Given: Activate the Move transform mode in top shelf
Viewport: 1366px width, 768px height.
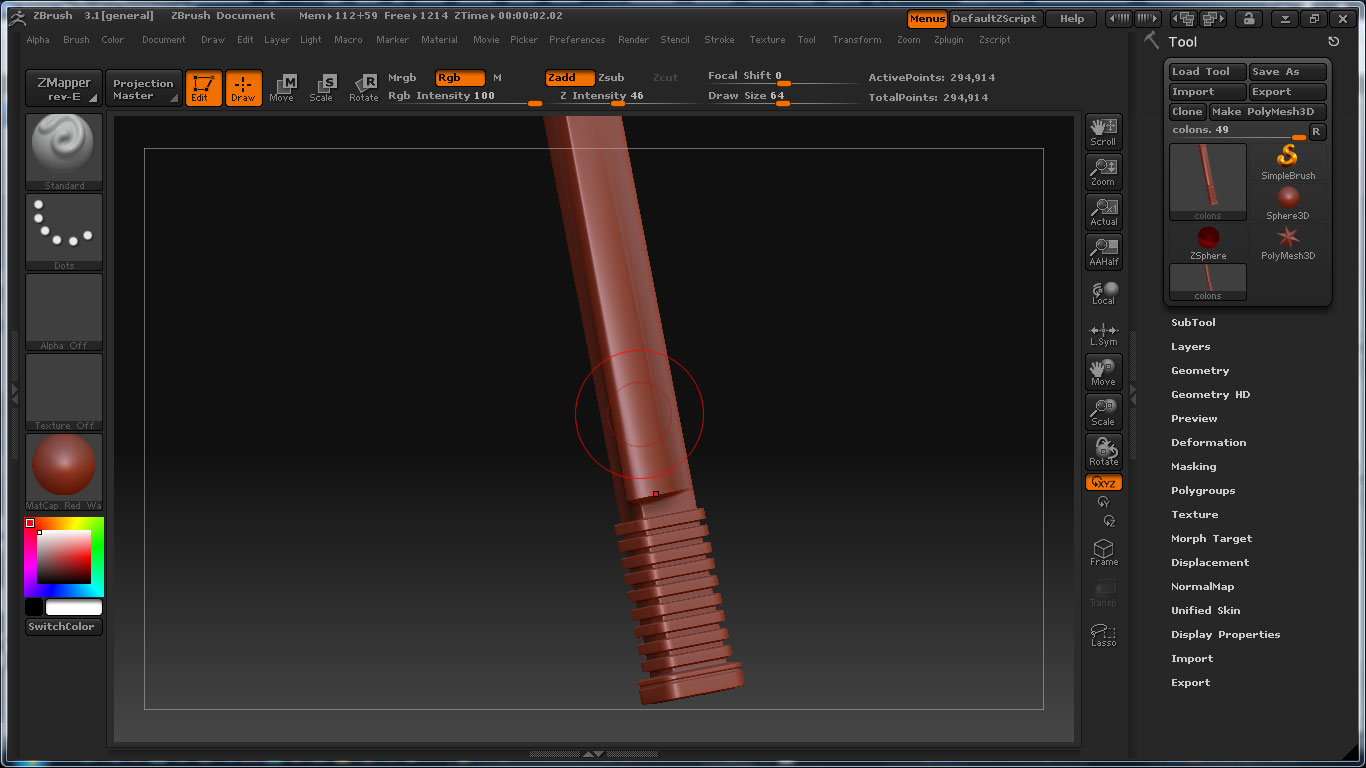Looking at the screenshot, I should coord(282,88).
